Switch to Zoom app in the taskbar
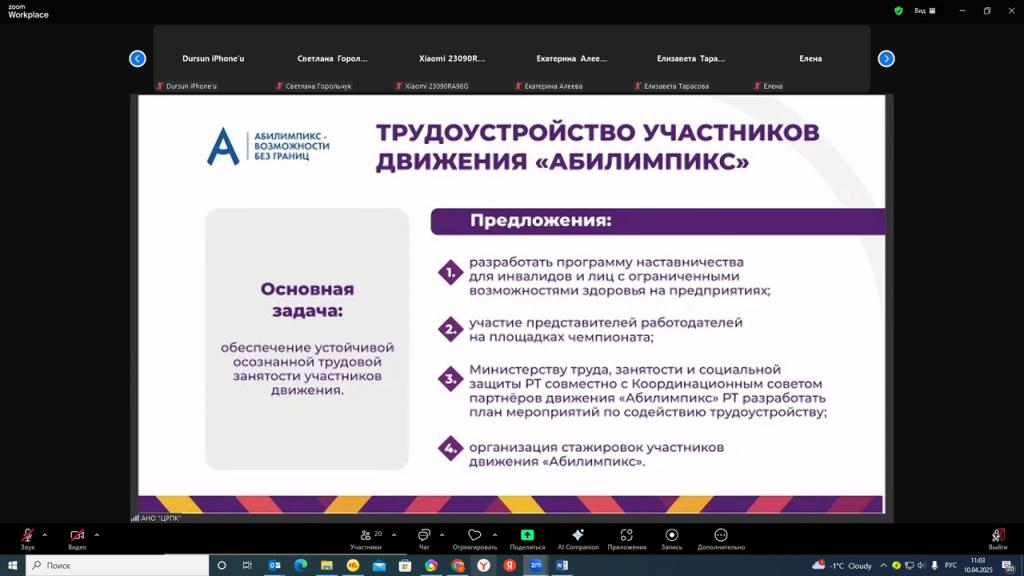 click(x=536, y=566)
